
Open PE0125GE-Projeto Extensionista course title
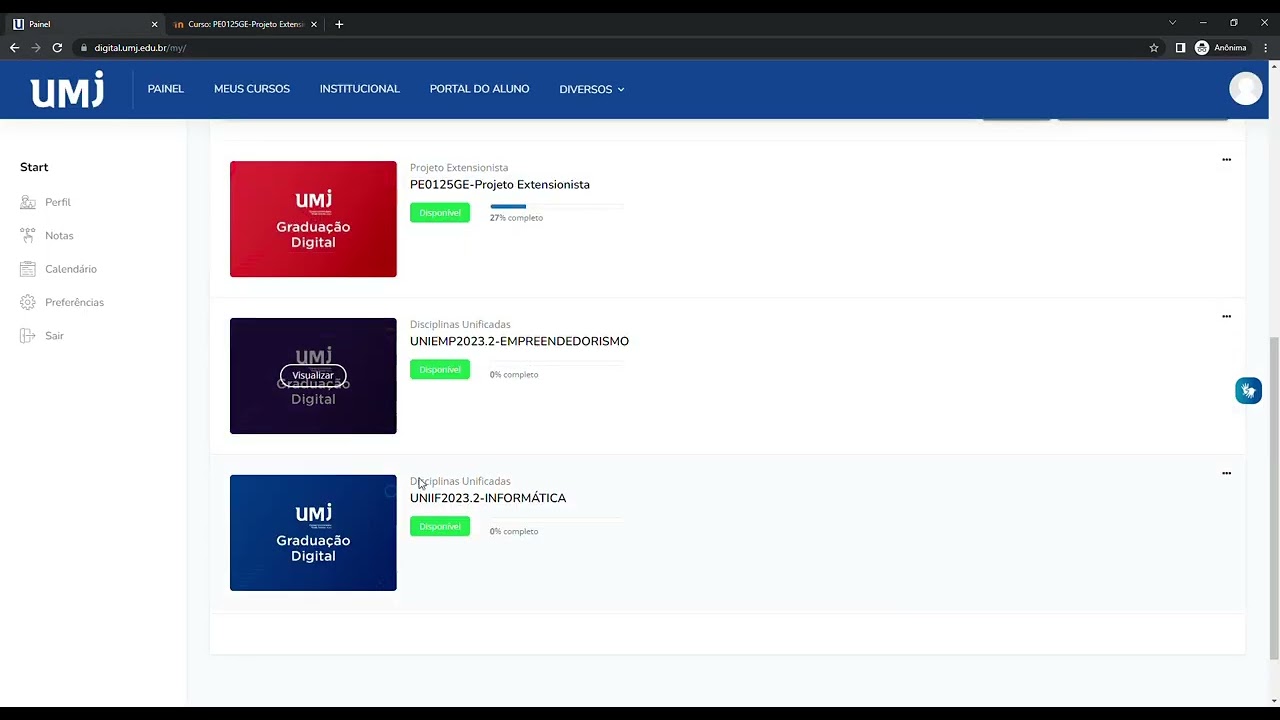(x=500, y=185)
